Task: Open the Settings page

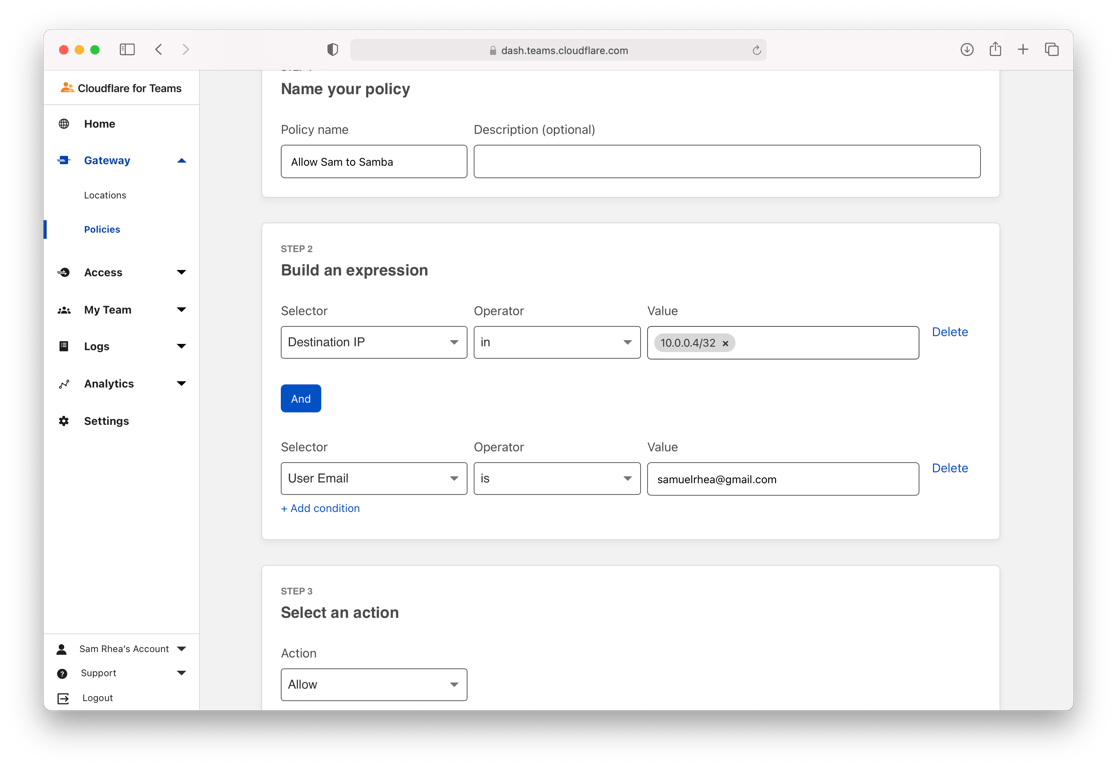Action: click(106, 421)
